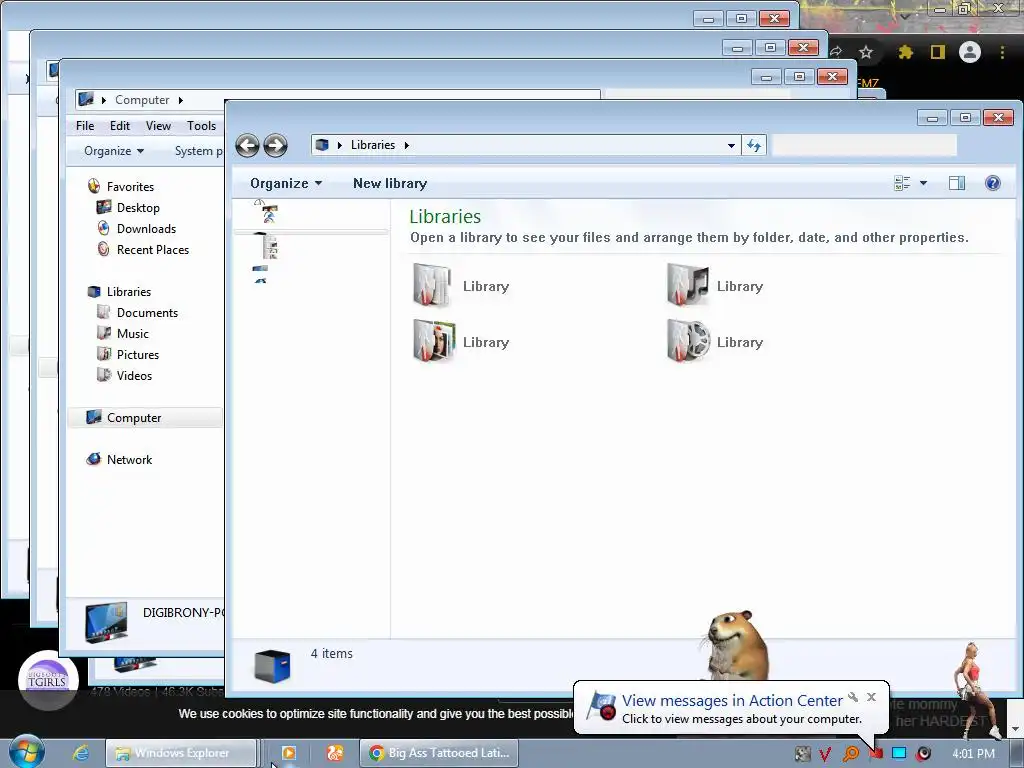Click the blue monitor tray icon
The width and height of the screenshot is (1024, 768).
(x=899, y=754)
